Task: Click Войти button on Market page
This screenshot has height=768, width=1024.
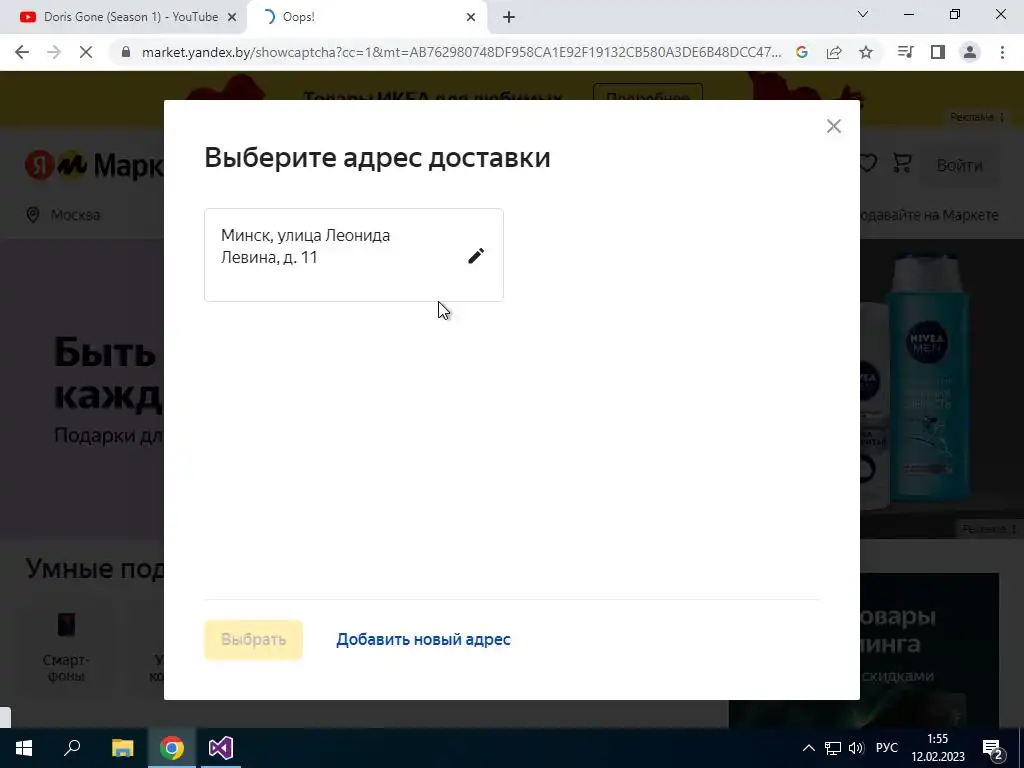Action: point(959,166)
